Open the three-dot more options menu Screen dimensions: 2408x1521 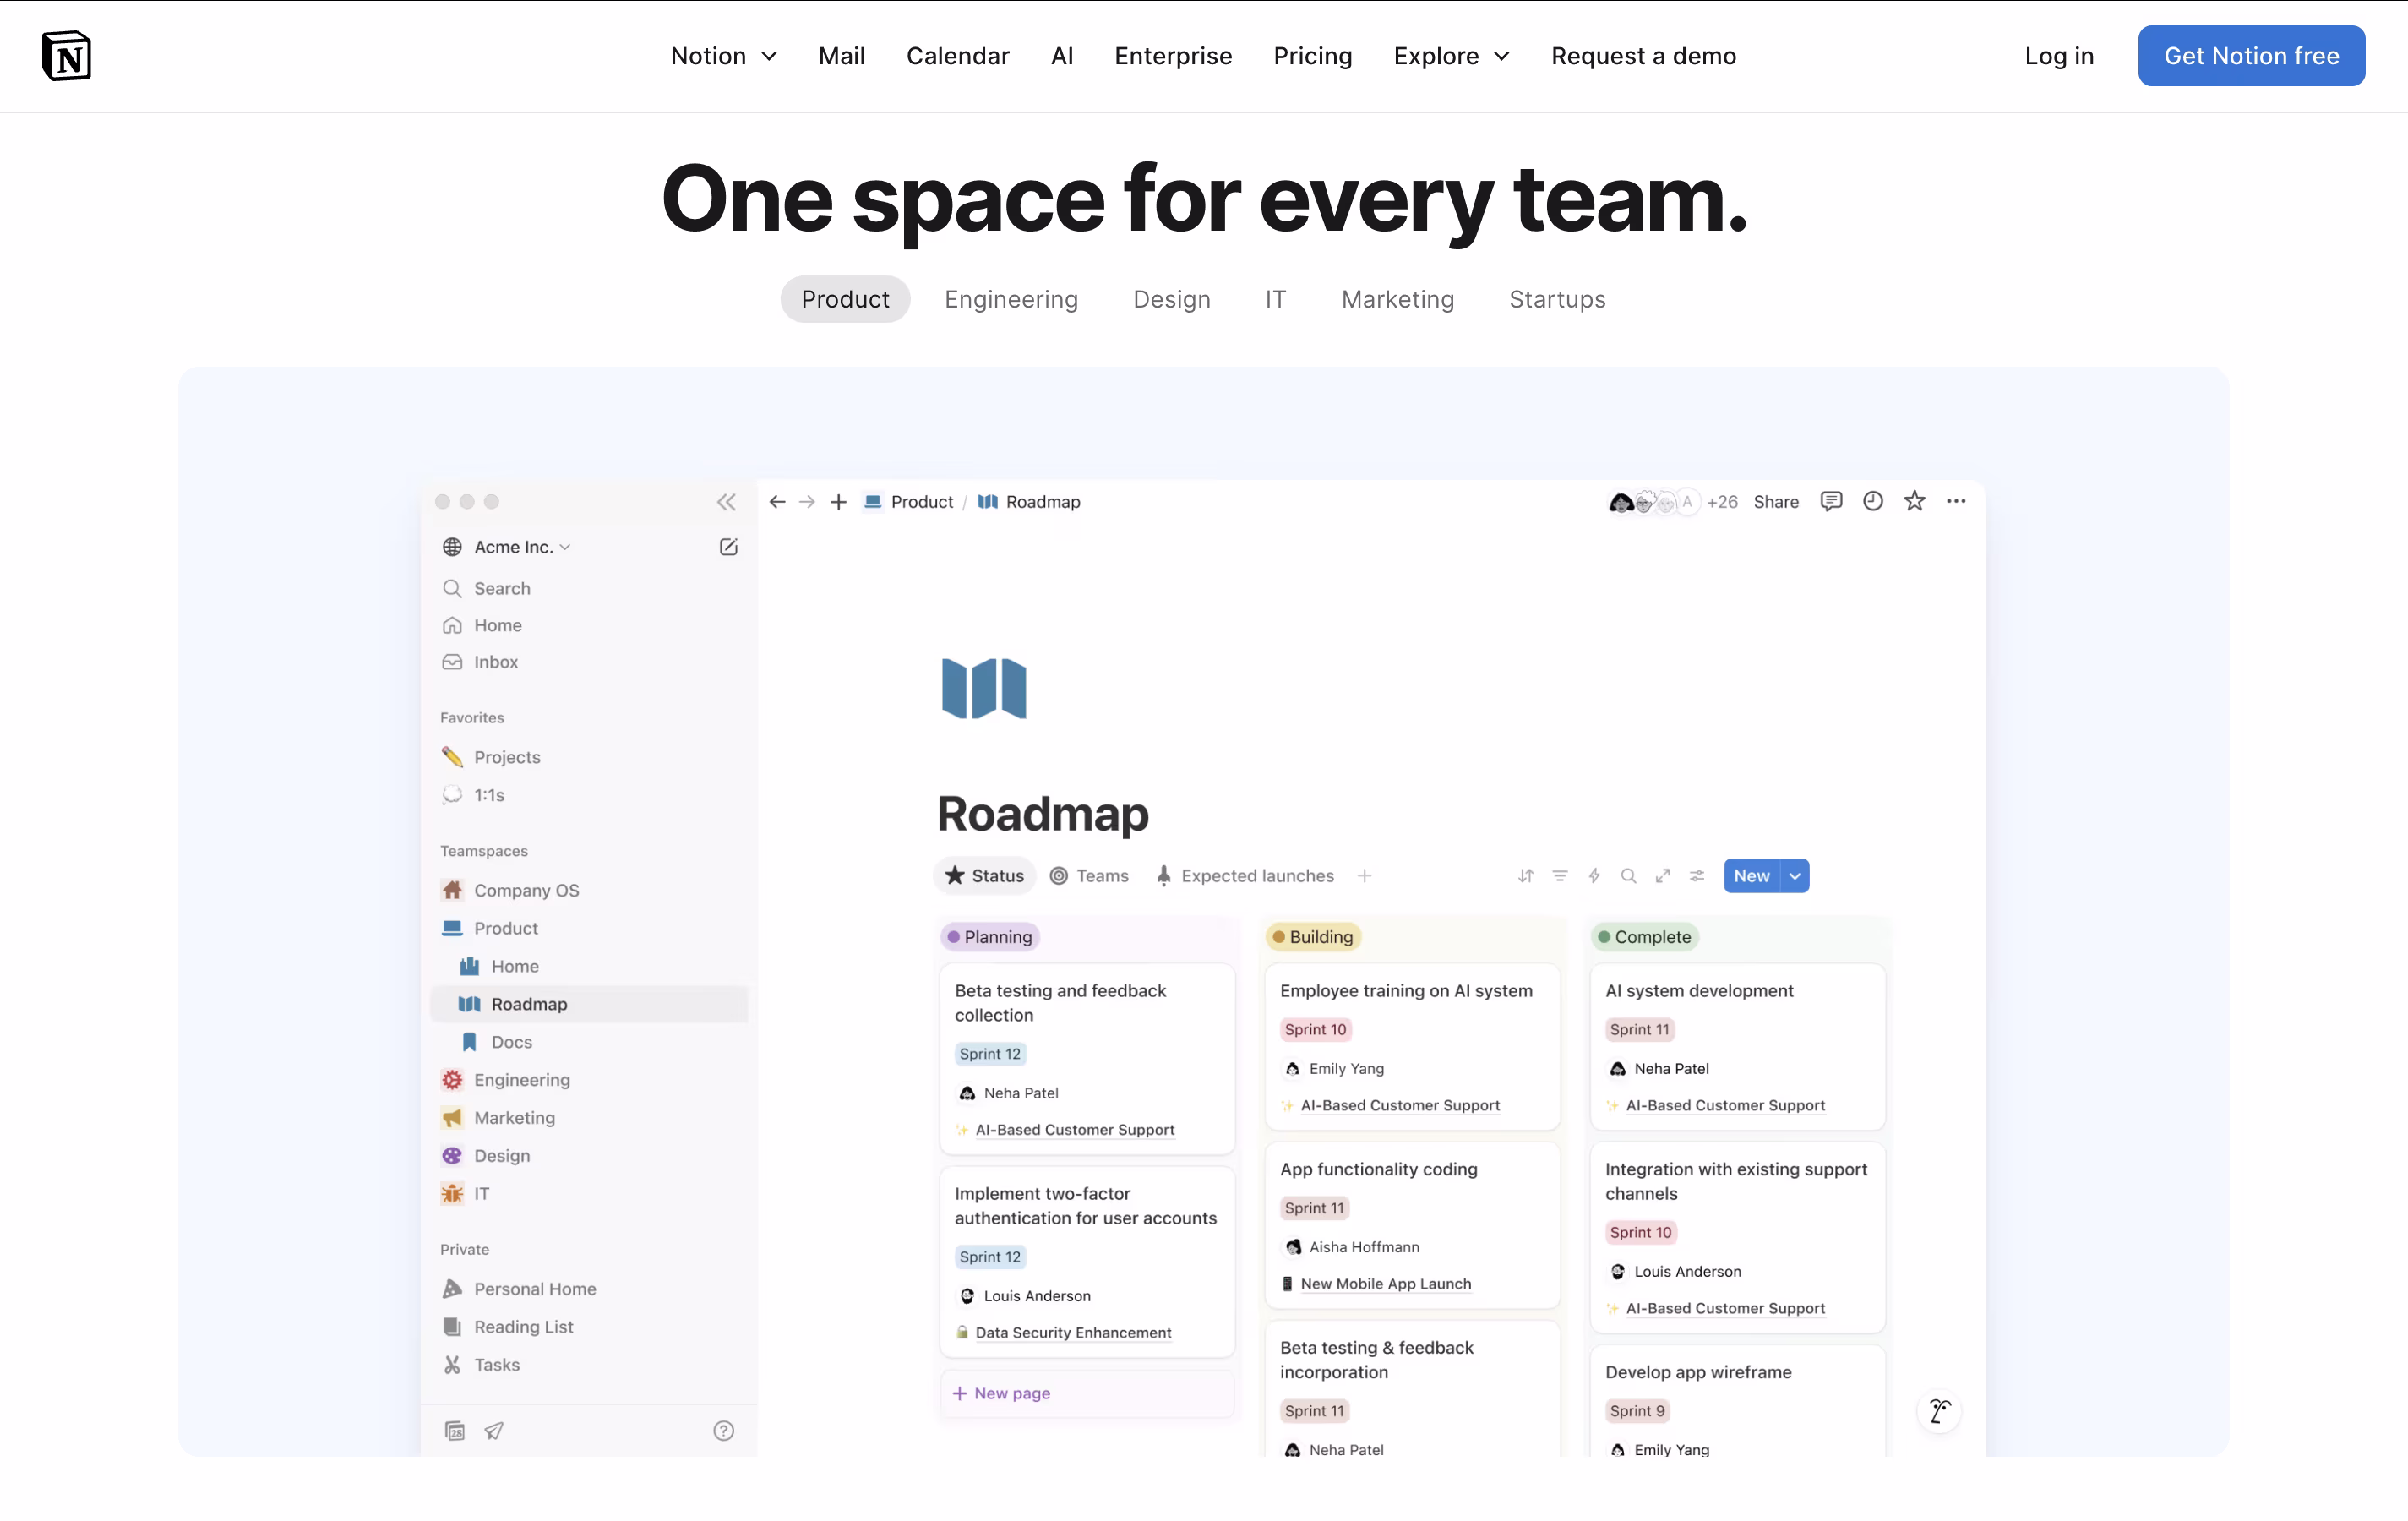(x=1956, y=502)
